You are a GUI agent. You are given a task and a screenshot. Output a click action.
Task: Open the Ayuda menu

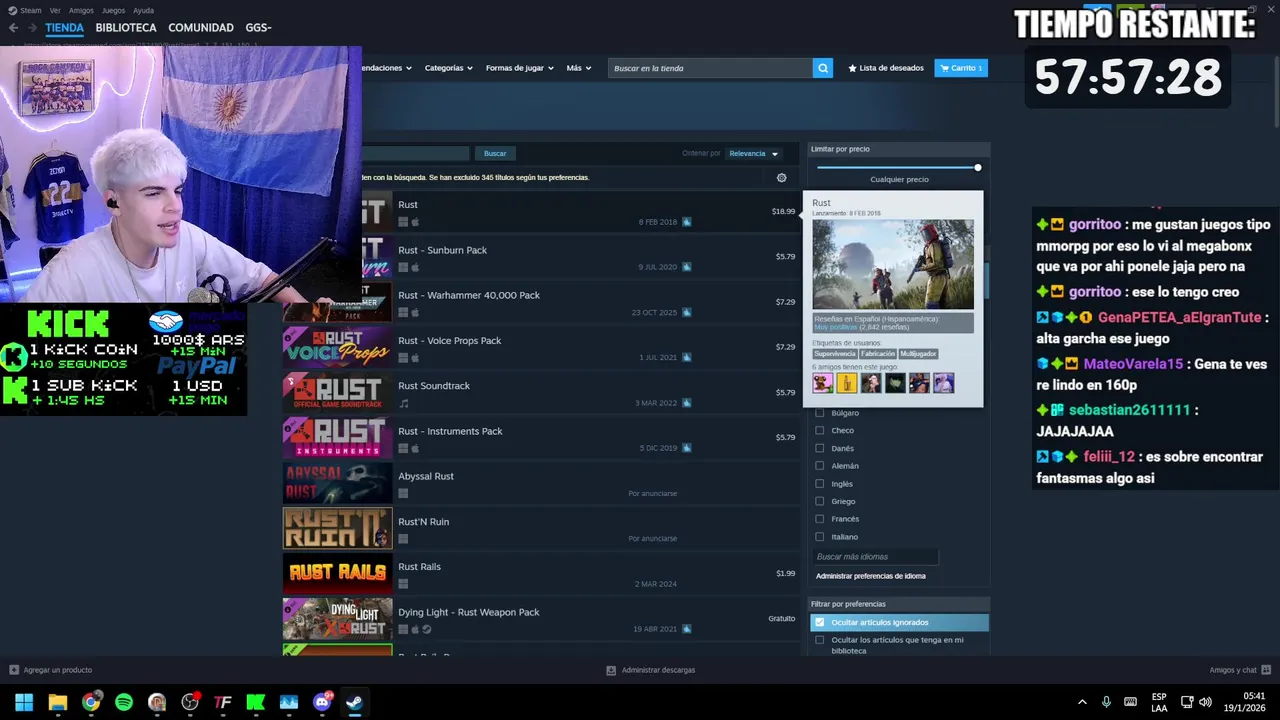tap(143, 10)
